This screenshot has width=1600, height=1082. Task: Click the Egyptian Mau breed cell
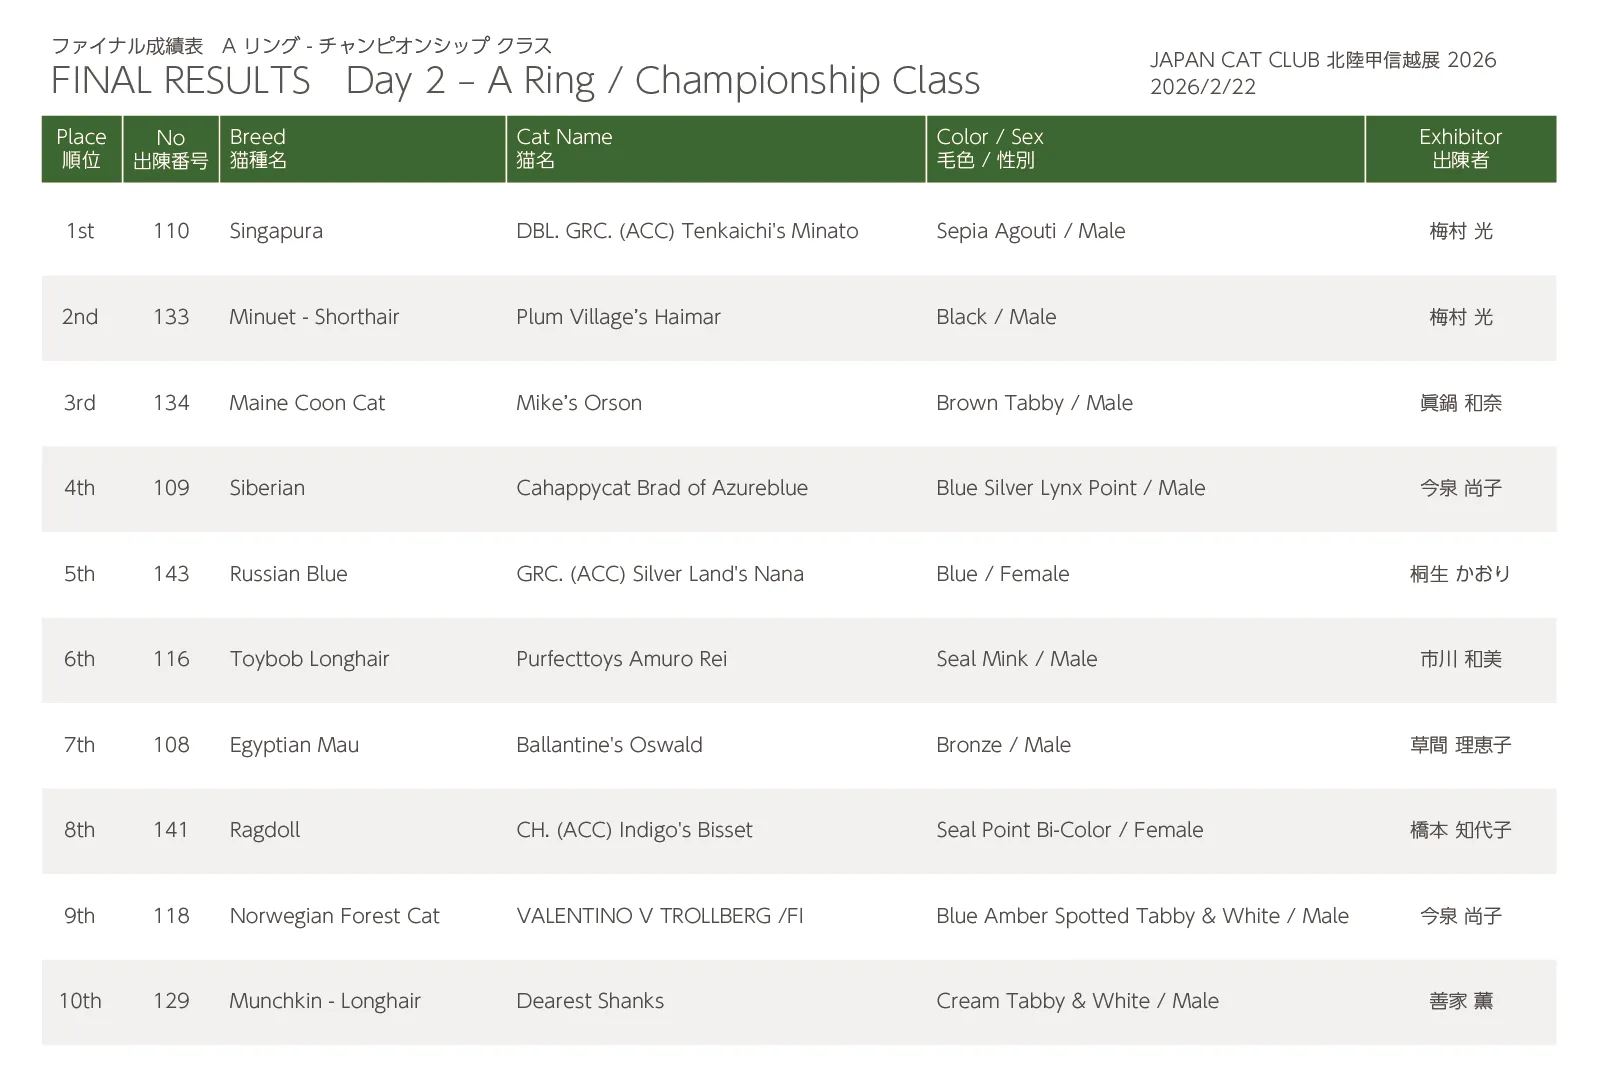click(x=294, y=745)
